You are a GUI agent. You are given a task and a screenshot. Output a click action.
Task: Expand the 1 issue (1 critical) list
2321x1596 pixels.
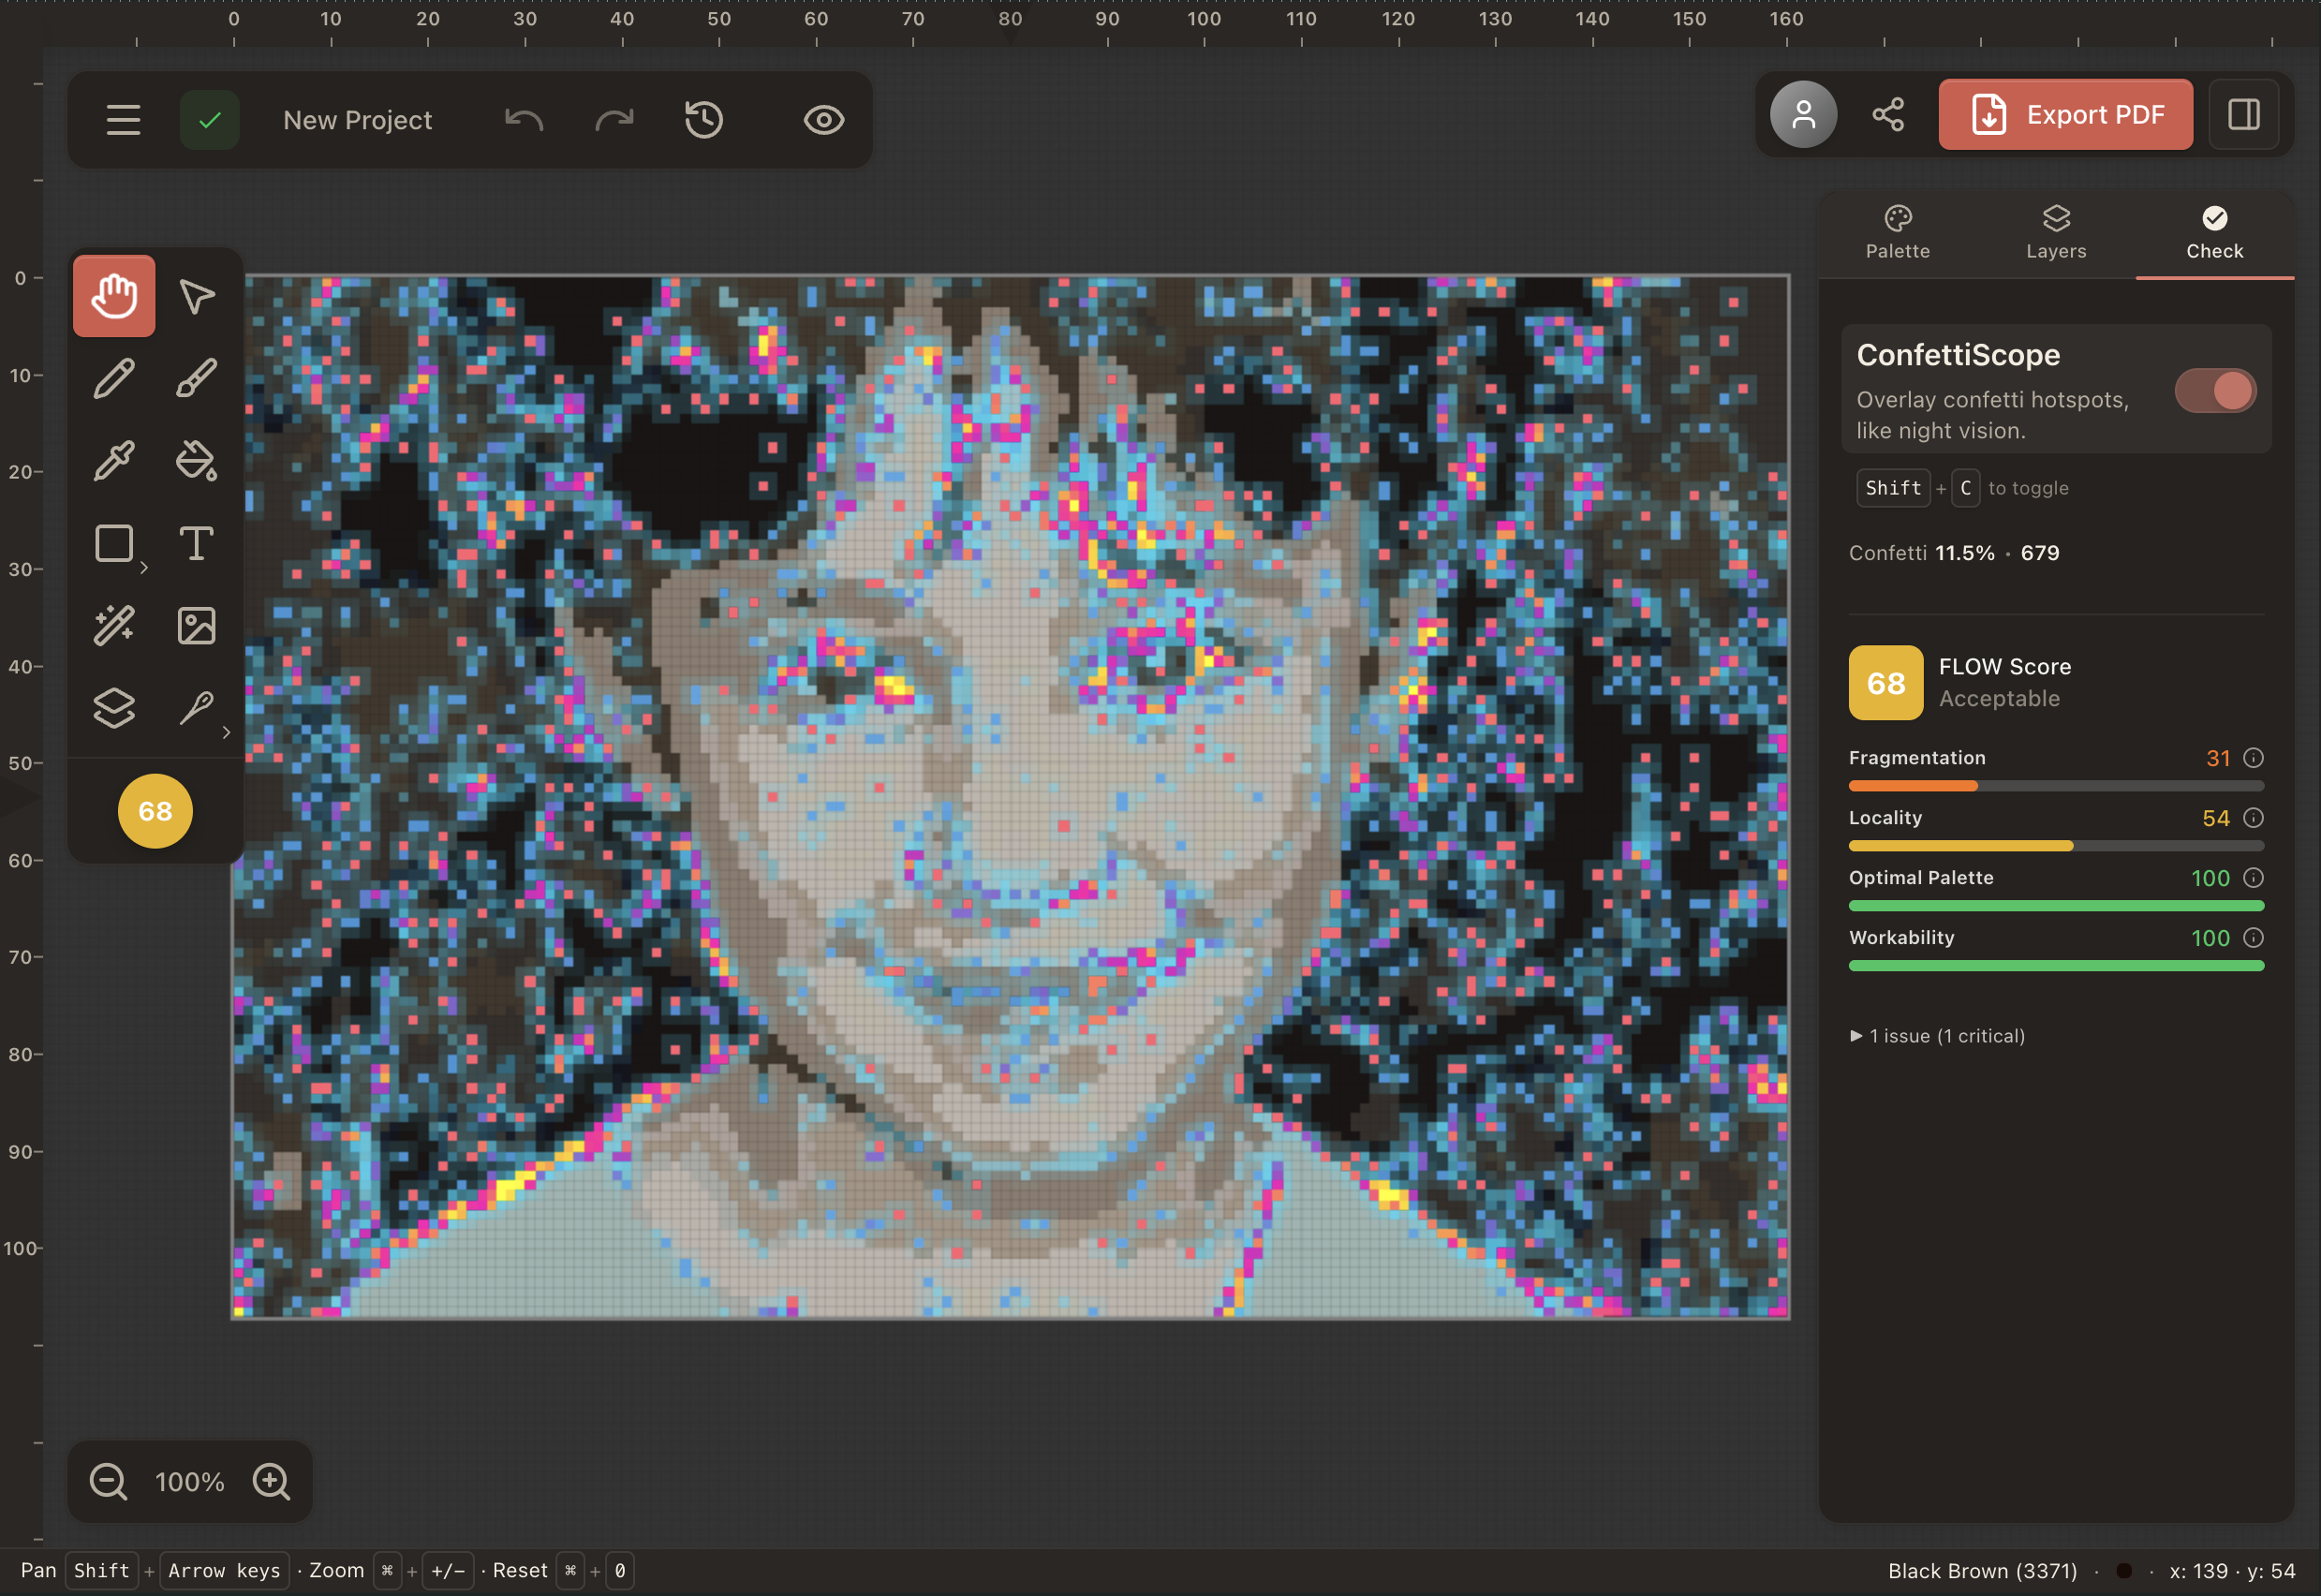tap(1938, 1036)
